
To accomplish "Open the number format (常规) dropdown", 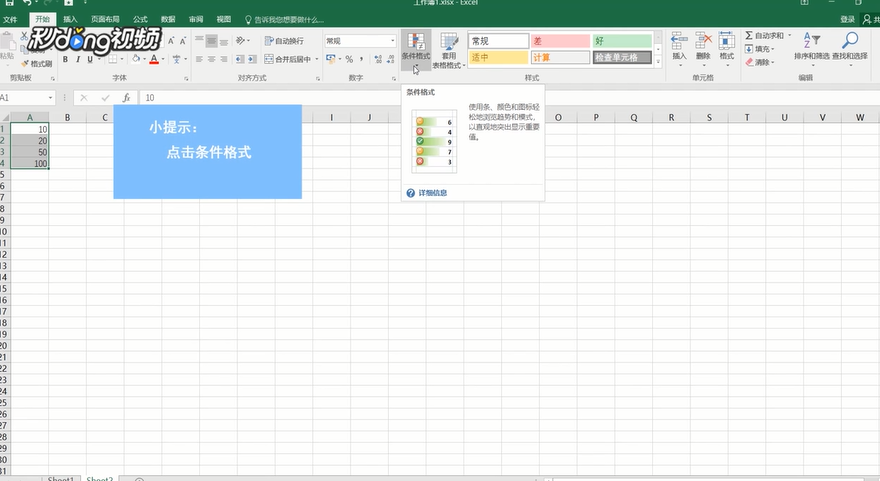I will point(392,41).
